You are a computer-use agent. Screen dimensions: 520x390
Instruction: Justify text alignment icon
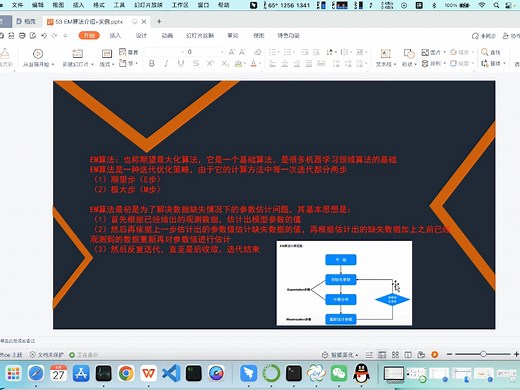[309, 63]
